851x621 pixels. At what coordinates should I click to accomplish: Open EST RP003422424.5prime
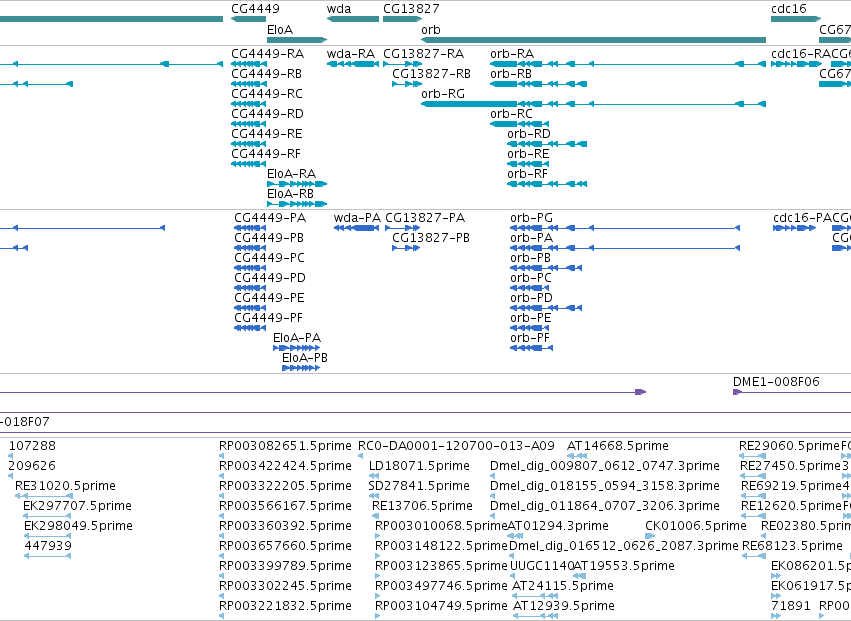click(221, 476)
